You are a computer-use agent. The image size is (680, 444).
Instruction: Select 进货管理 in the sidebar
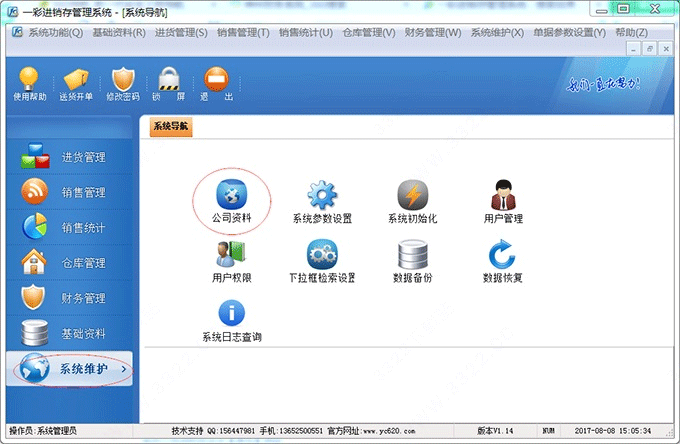(x=69, y=157)
